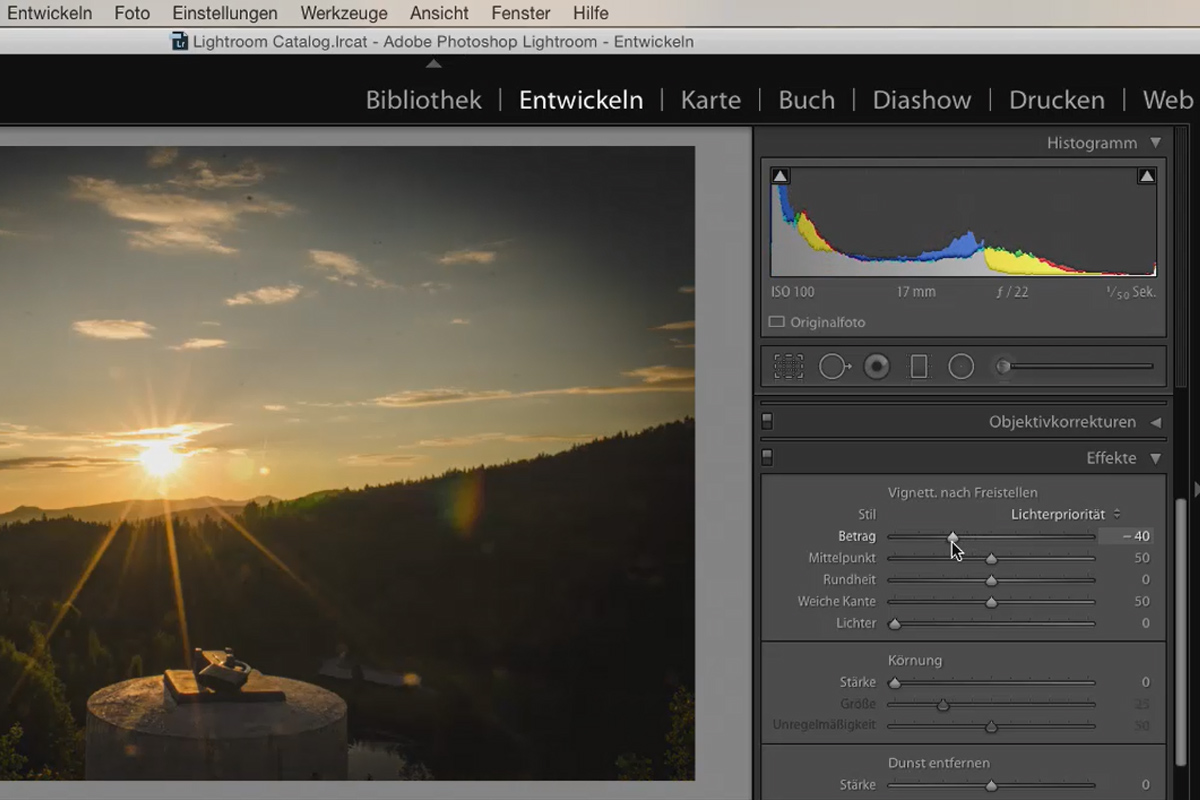The width and height of the screenshot is (1200, 800).
Task: Enable the Originalfoto checkbox
Action: pos(776,322)
